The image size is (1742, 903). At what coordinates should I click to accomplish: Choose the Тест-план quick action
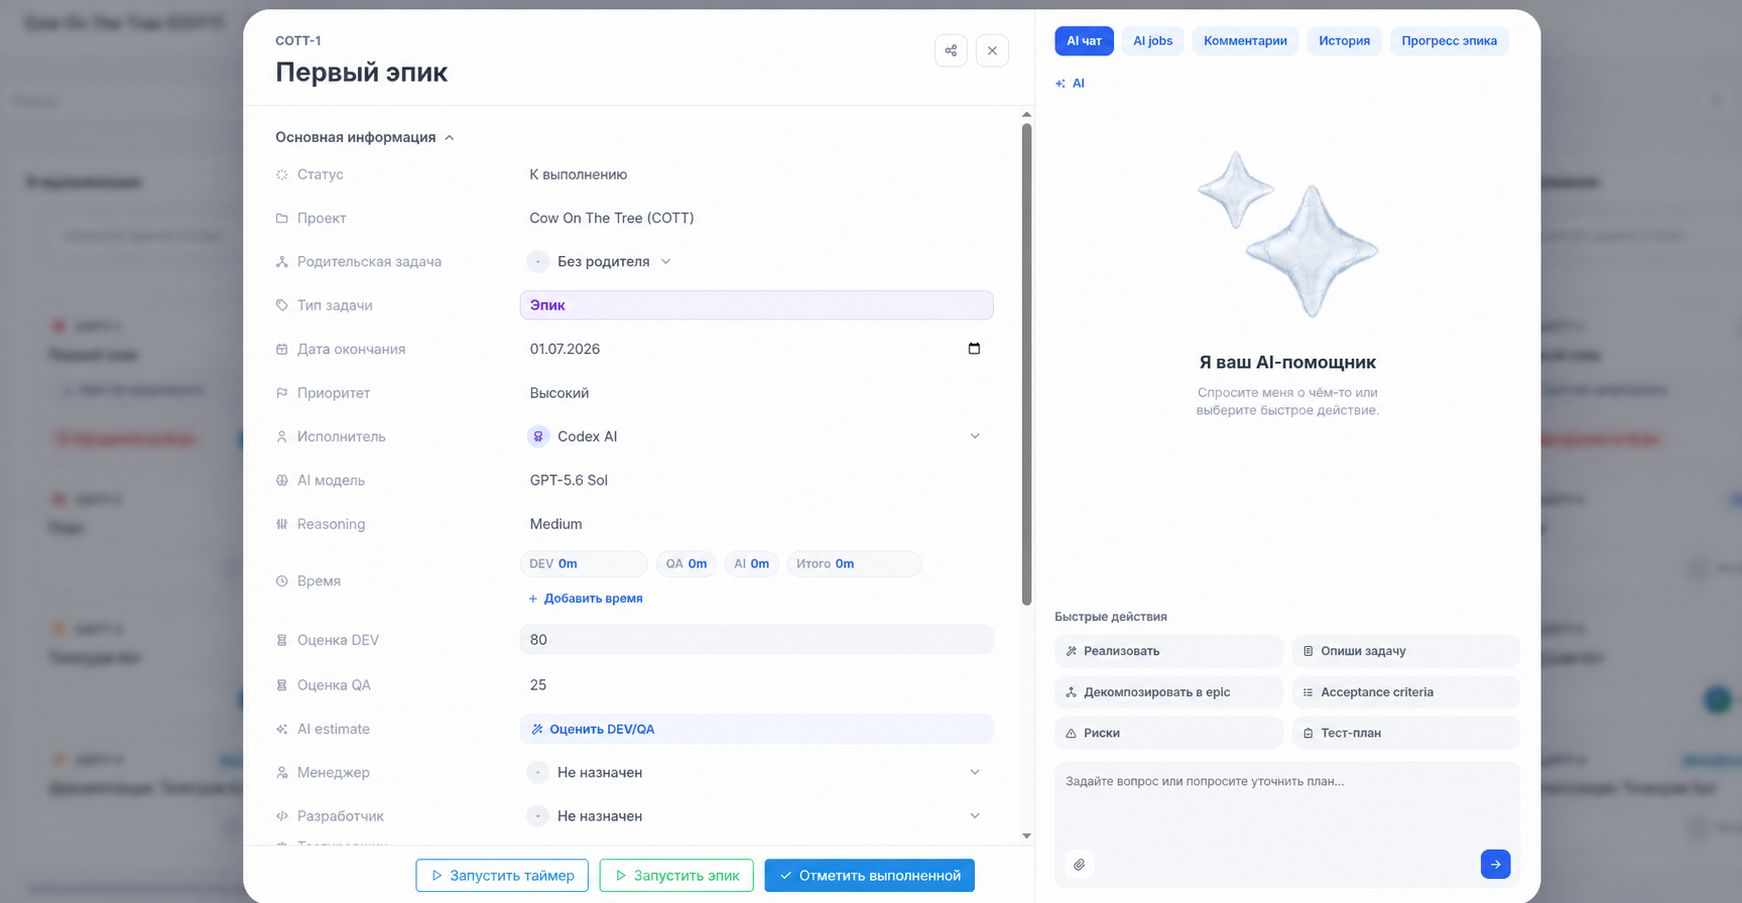click(x=1406, y=733)
